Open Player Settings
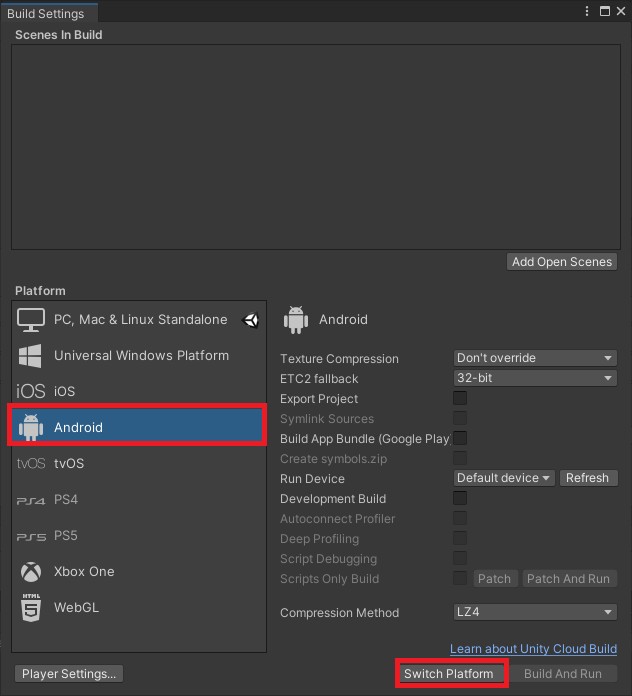Screen dimensions: 632x696 point(69,674)
